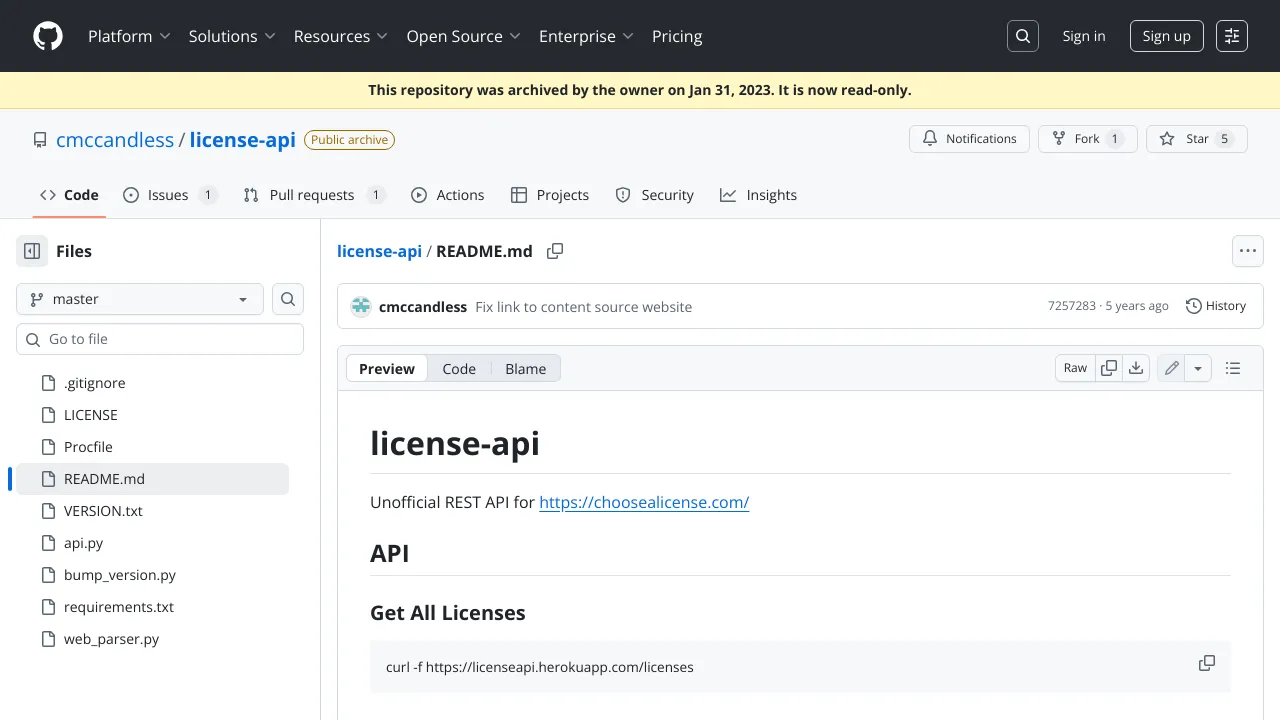This screenshot has width=1280, height=720.
Task: Open the three-dot more file actions menu
Action: click(x=1248, y=251)
